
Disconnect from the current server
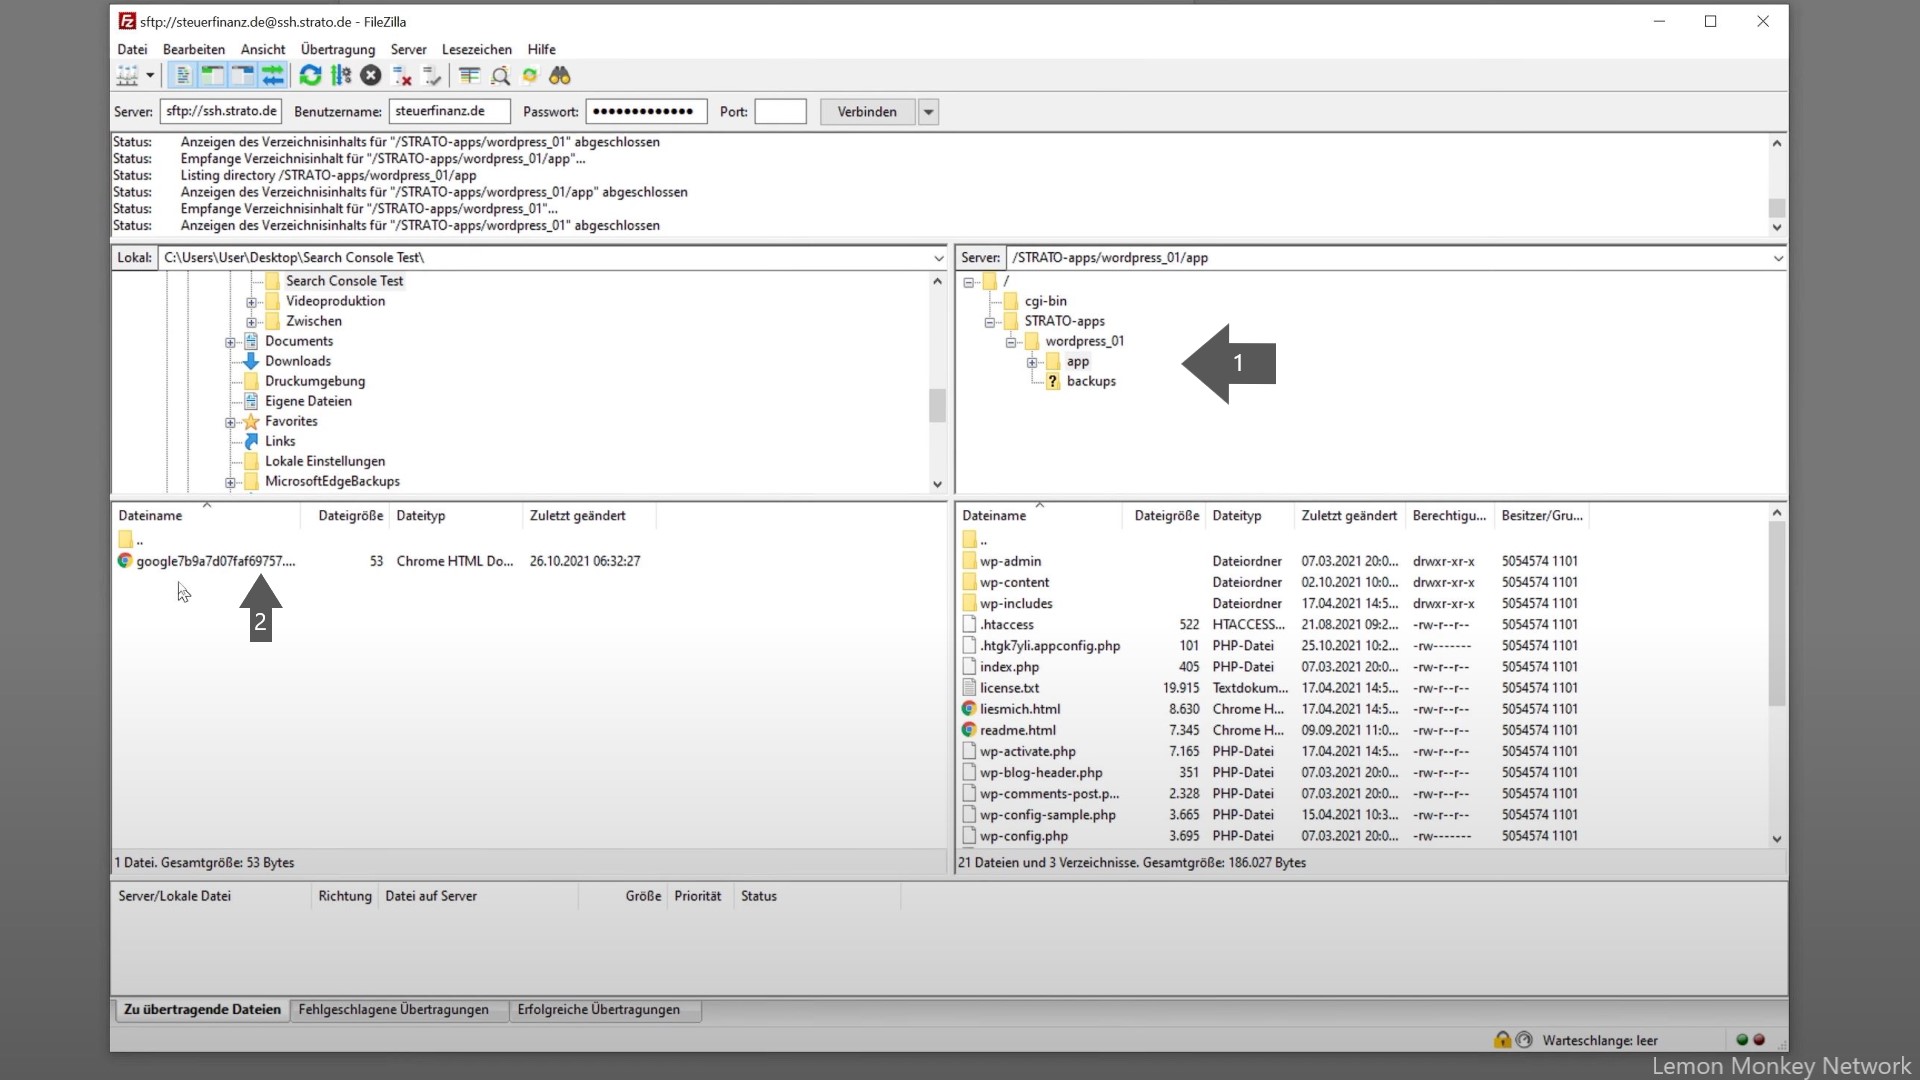point(402,75)
